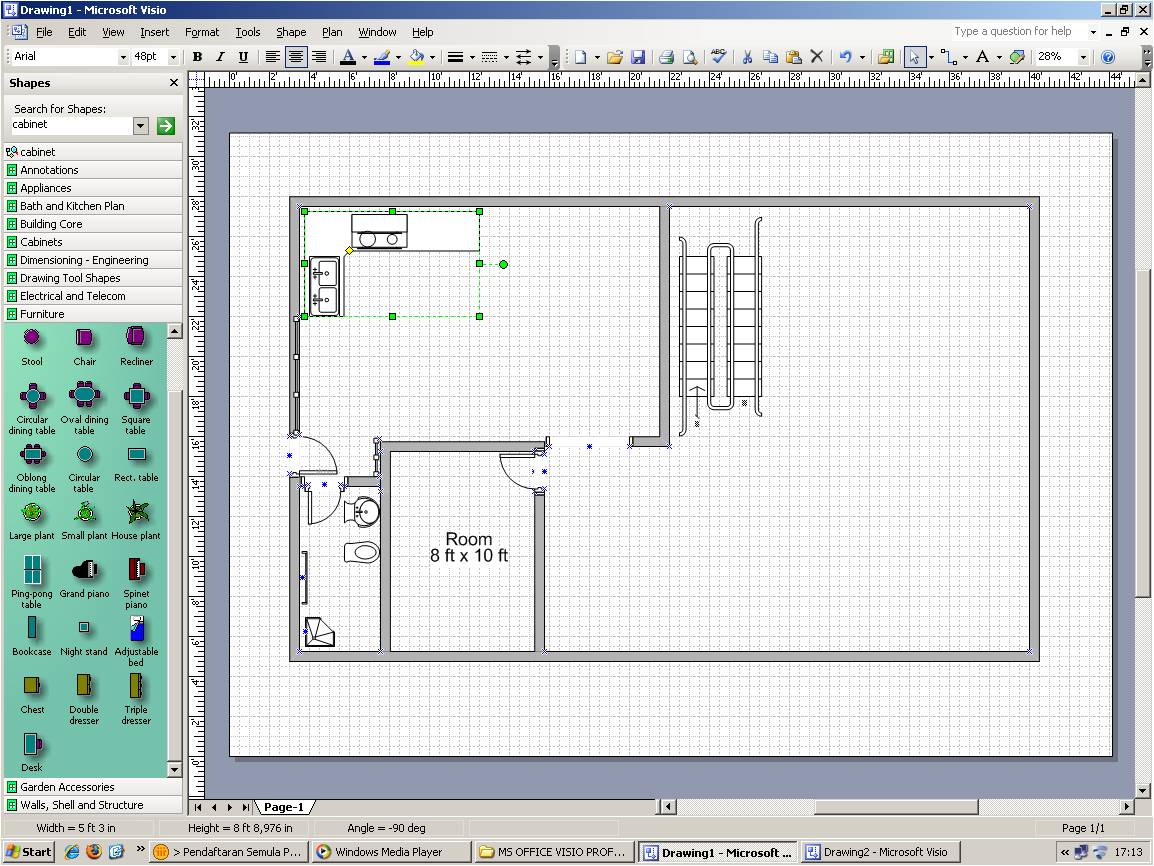Pick the Recliner shape
The image size is (1154, 866).
click(x=136, y=346)
